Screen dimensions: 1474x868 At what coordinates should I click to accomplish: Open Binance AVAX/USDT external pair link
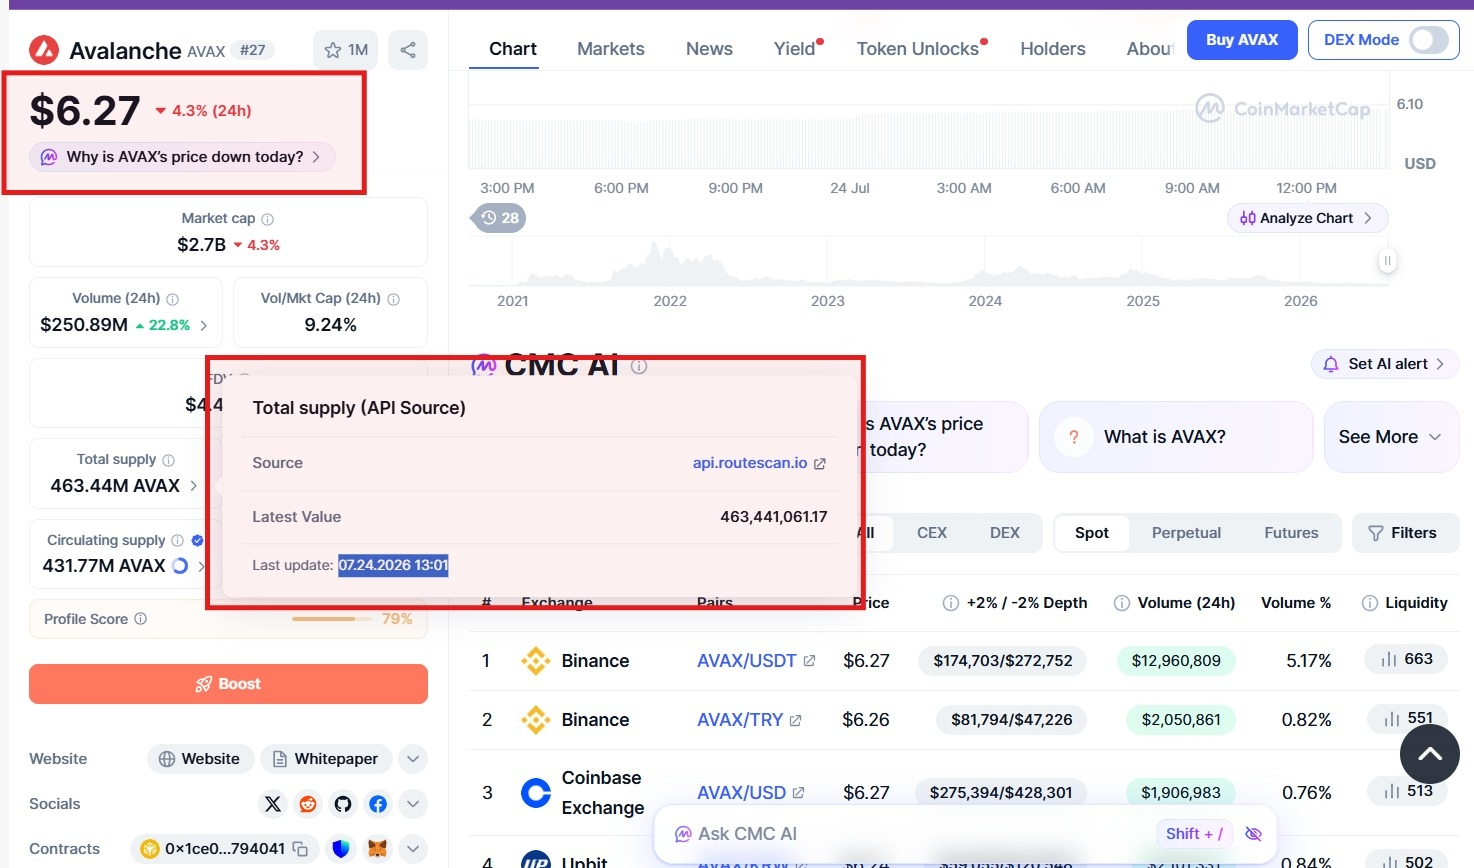point(756,661)
